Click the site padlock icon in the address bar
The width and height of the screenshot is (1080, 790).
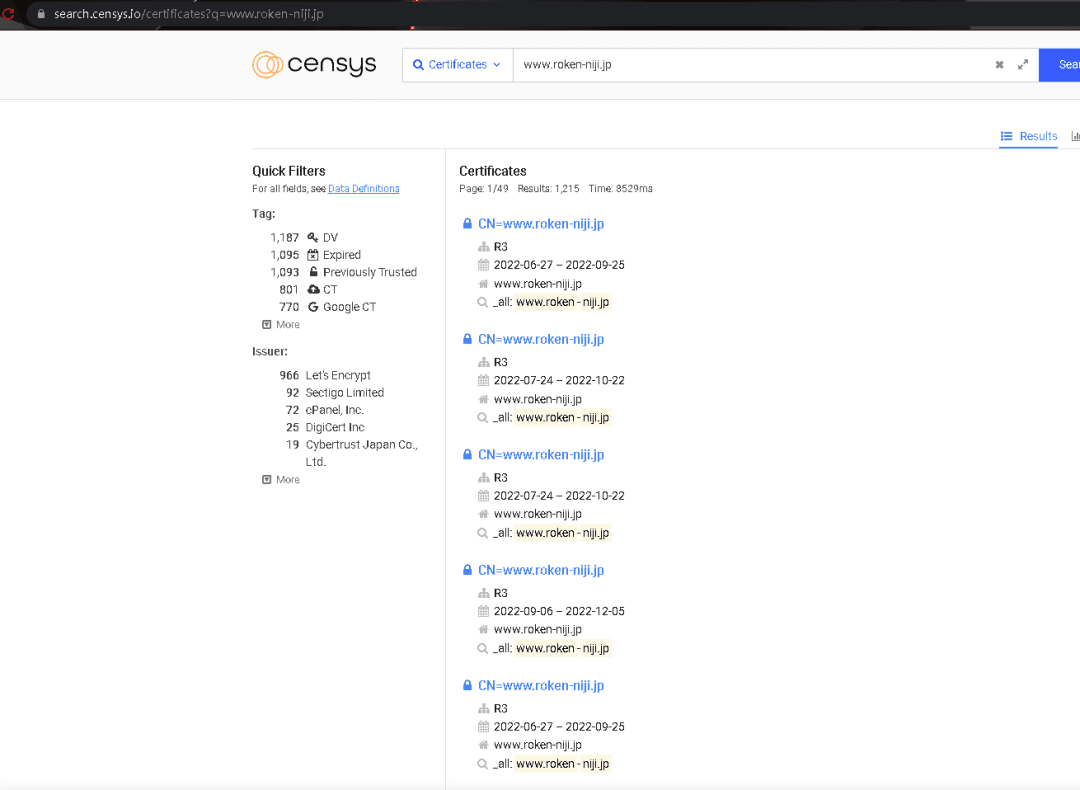click(41, 14)
